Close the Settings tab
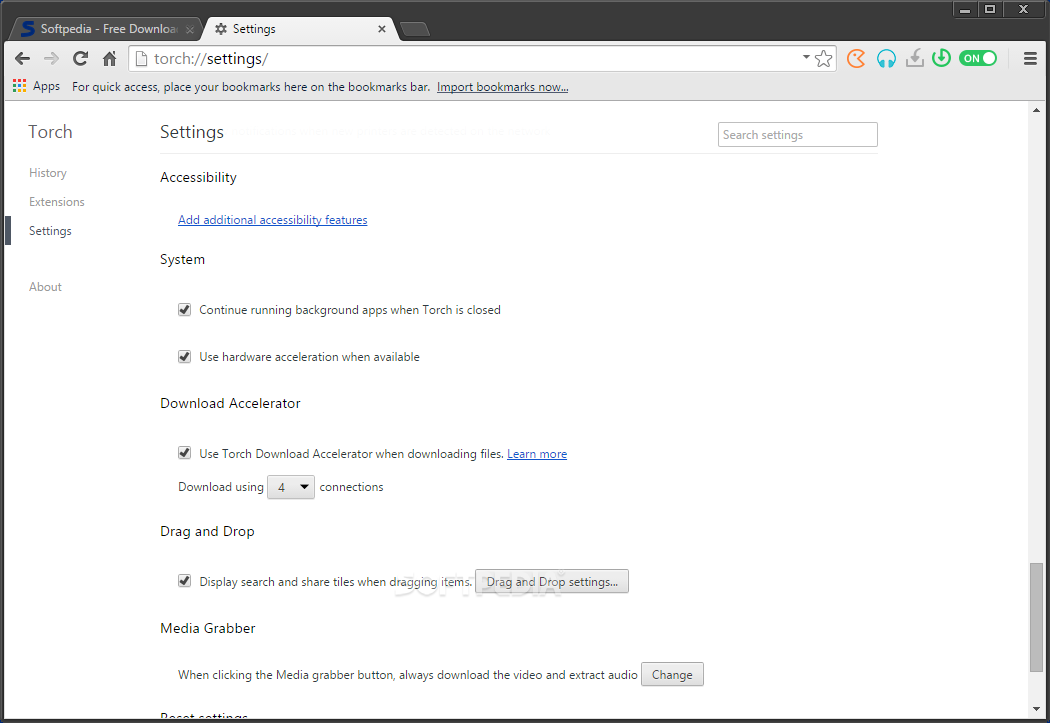The width and height of the screenshot is (1050, 723). tap(382, 29)
